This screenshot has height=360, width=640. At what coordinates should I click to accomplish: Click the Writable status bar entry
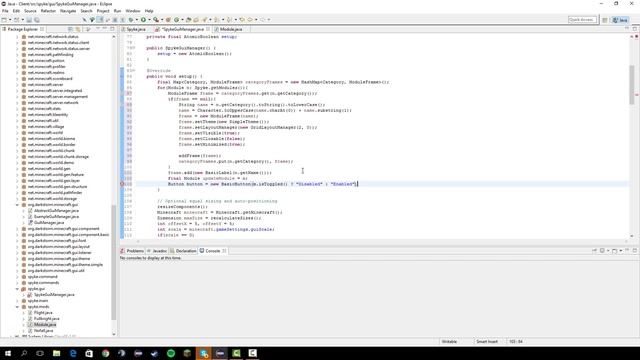pos(449,342)
